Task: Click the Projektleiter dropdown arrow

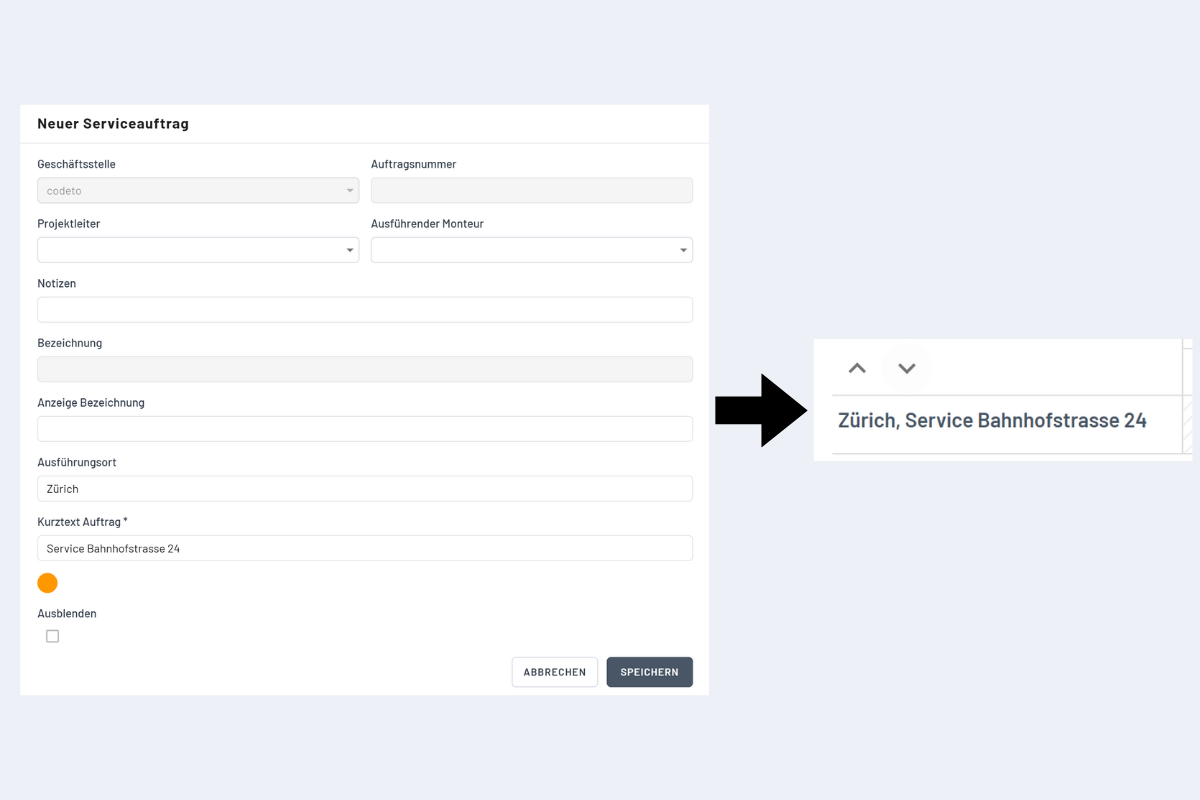Action: coord(349,249)
